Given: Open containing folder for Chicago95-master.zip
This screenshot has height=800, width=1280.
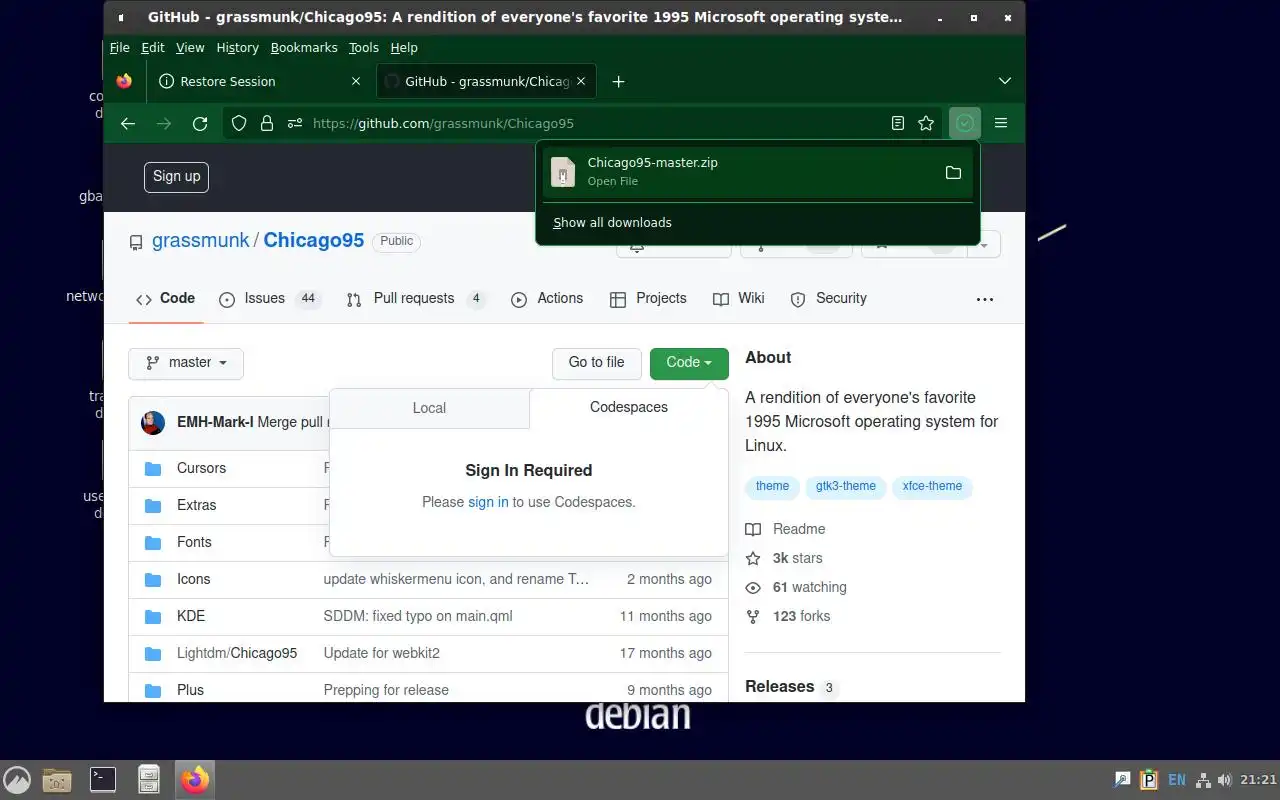Looking at the screenshot, I should (953, 173).
